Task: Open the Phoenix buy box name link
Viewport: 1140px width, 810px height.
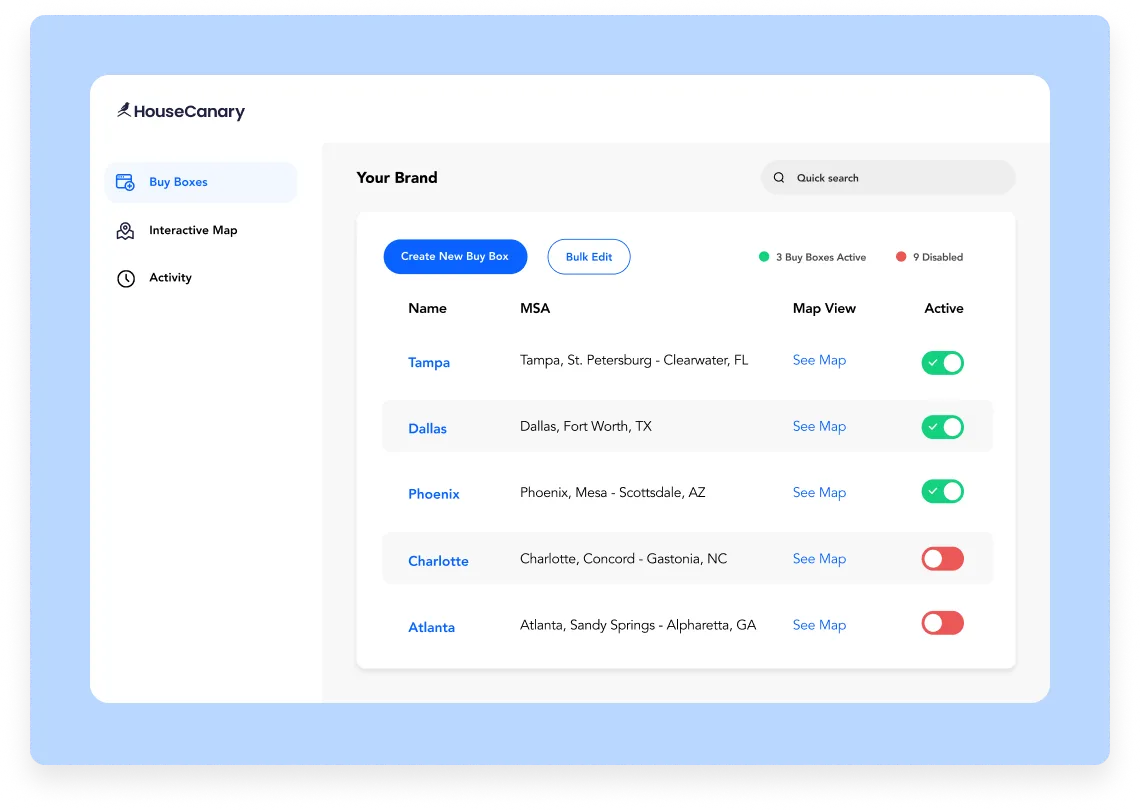Action: coord(434,494)
